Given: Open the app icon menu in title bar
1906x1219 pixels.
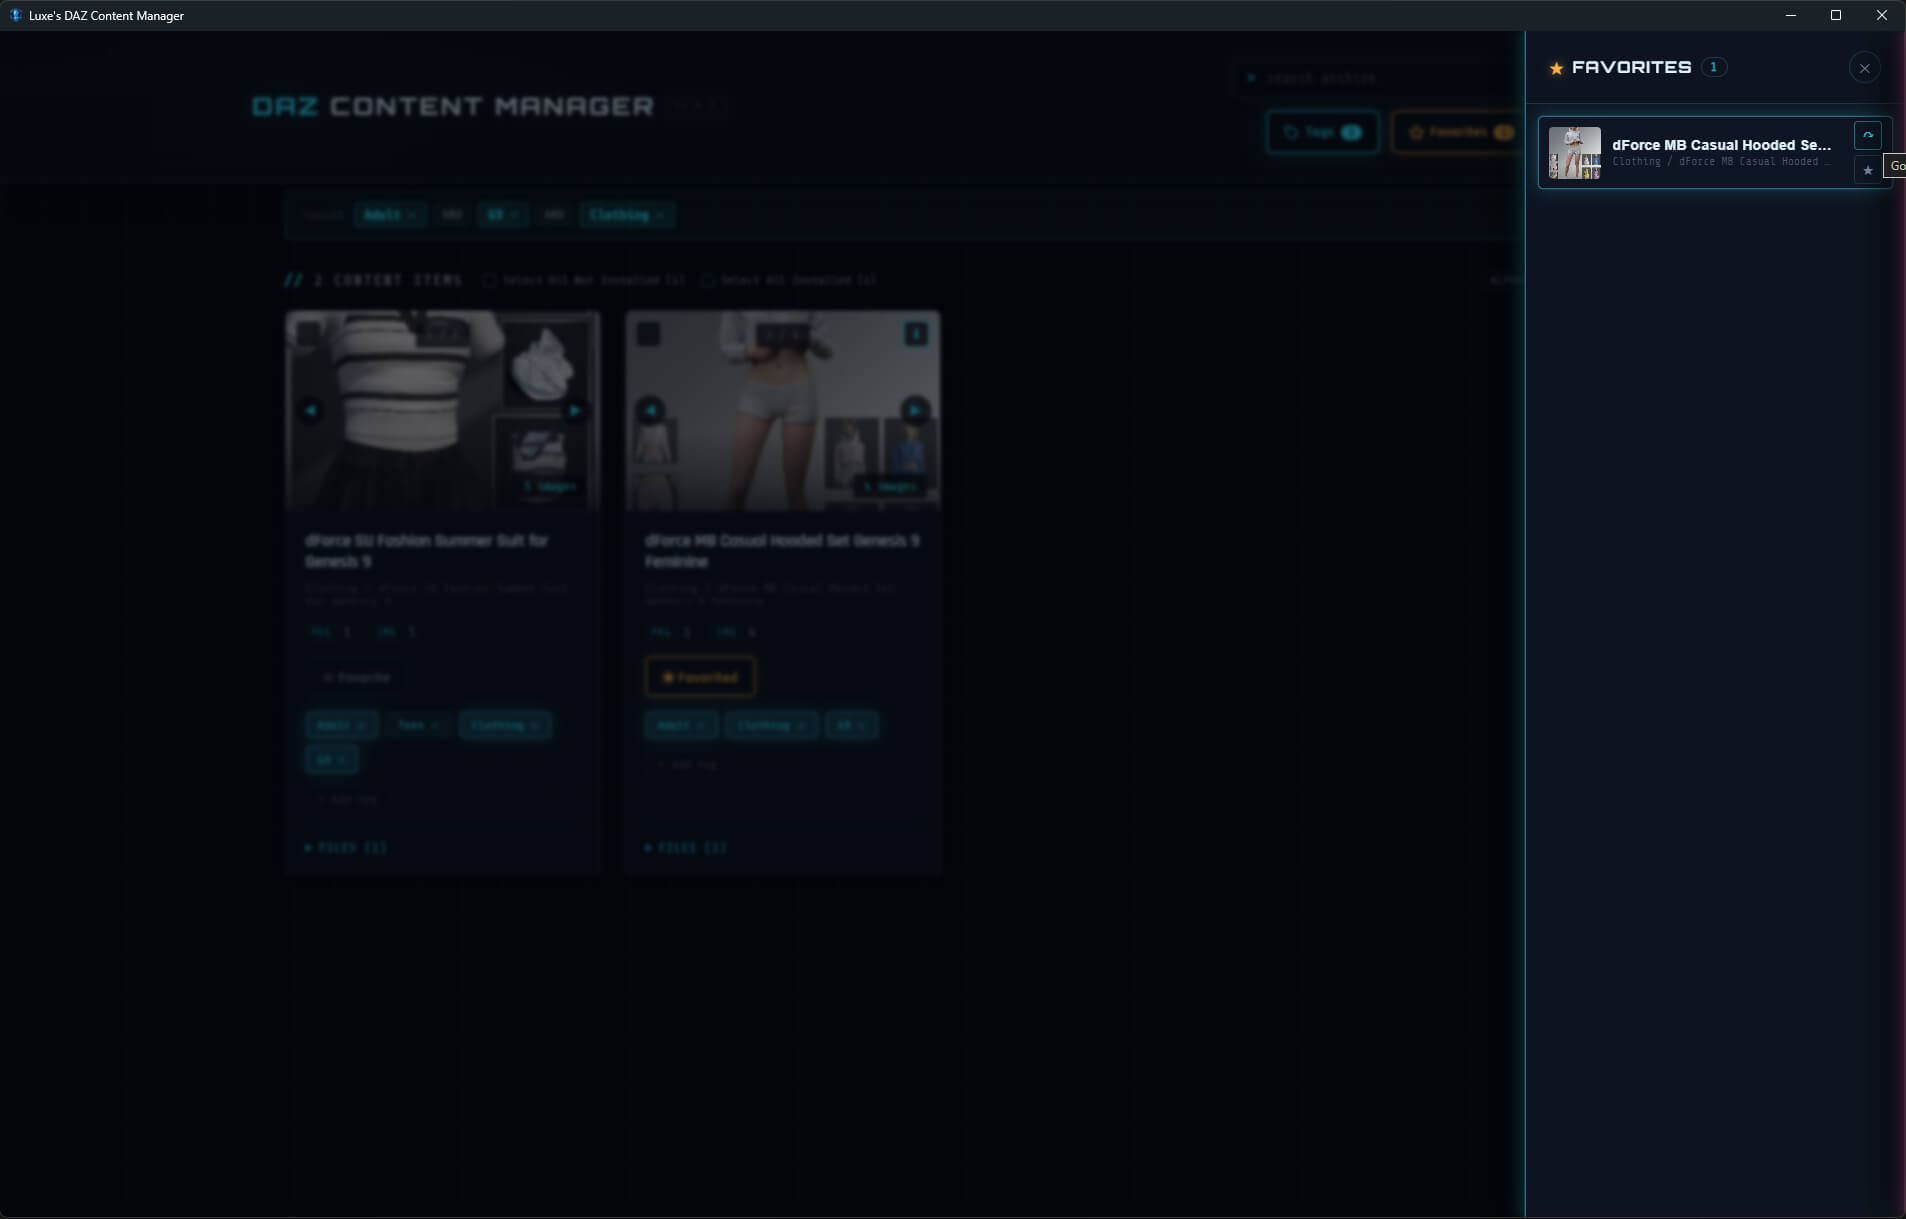Looking at the screenshot, I should click(x=15, y=15).
